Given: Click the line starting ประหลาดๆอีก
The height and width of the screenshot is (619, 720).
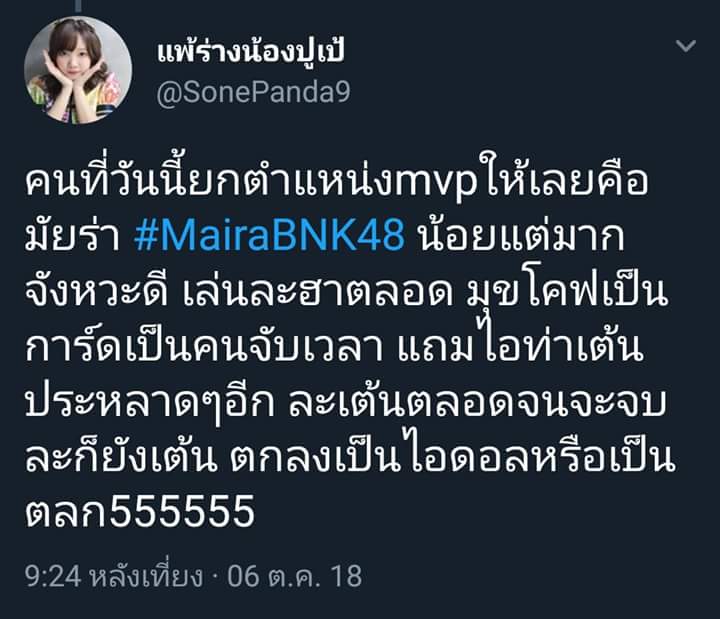Looking at the screenshot, I should (345, 402).
